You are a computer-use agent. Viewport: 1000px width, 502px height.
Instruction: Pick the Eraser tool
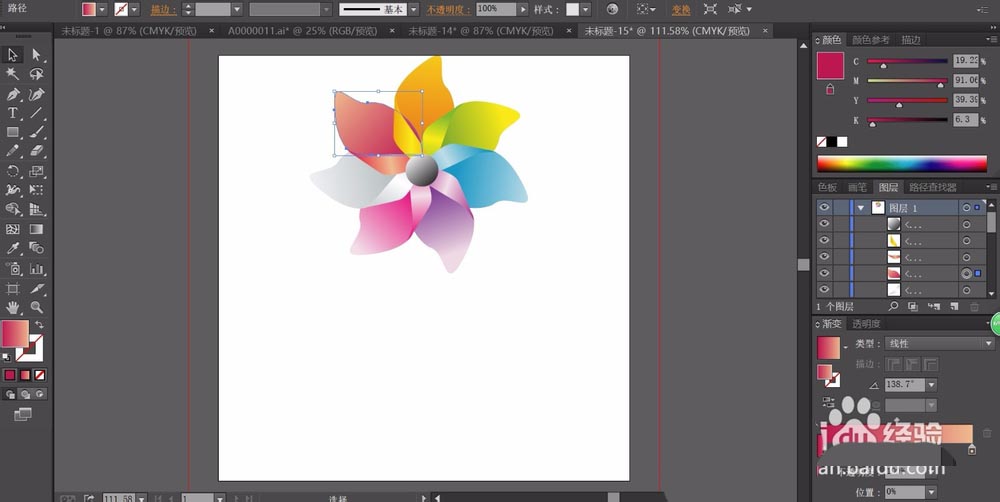point(36,151)
